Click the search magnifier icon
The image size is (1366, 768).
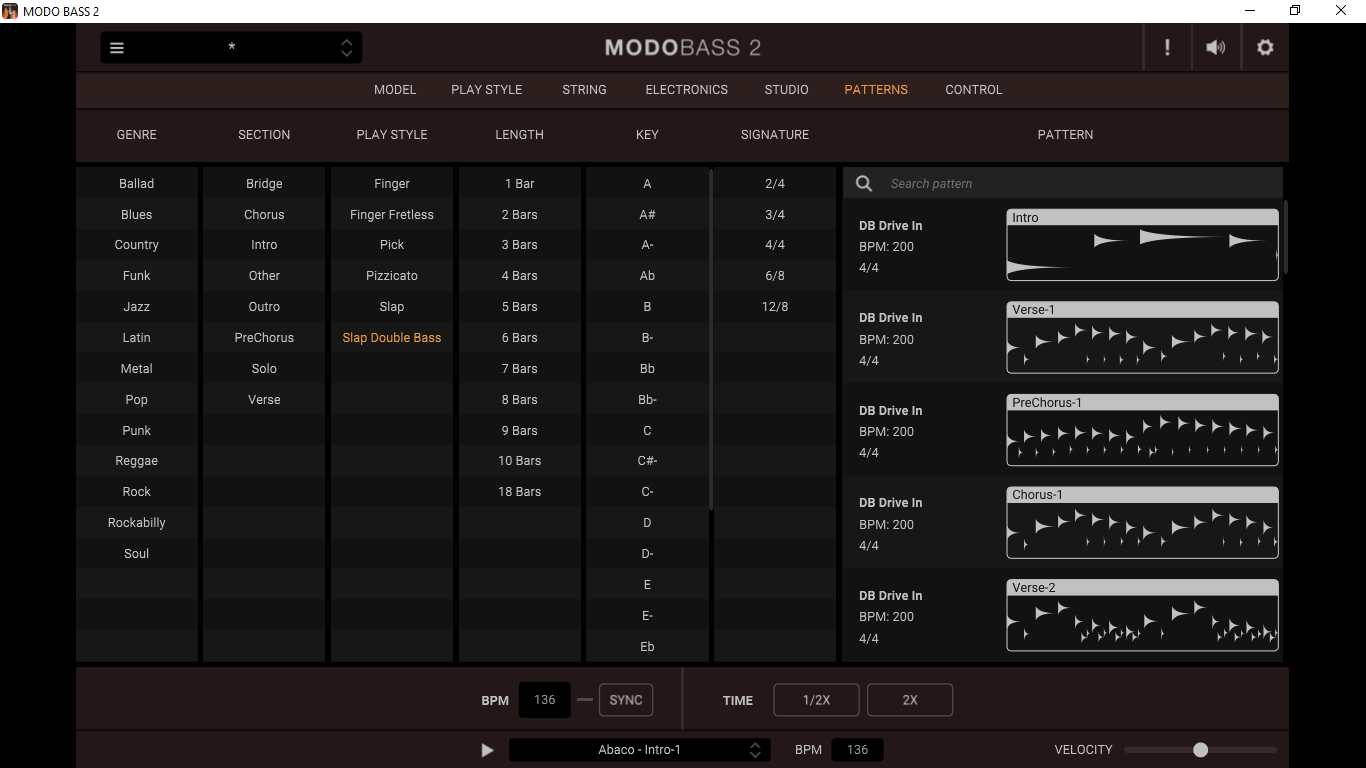tap(864, 183)
